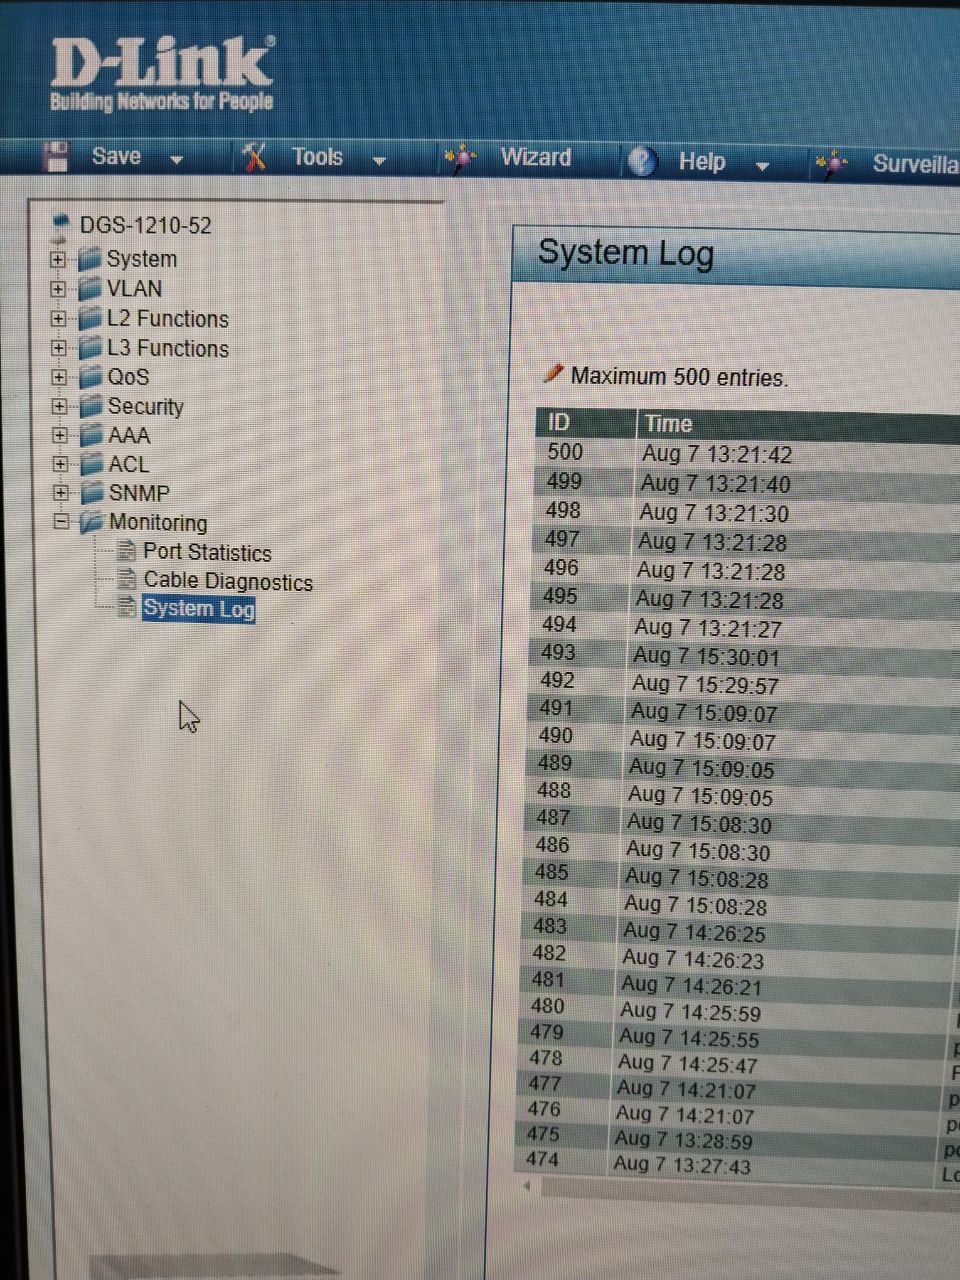The image size is (960, 1280).
Task: Select log entry ID 474
Action: [542, 1159]
